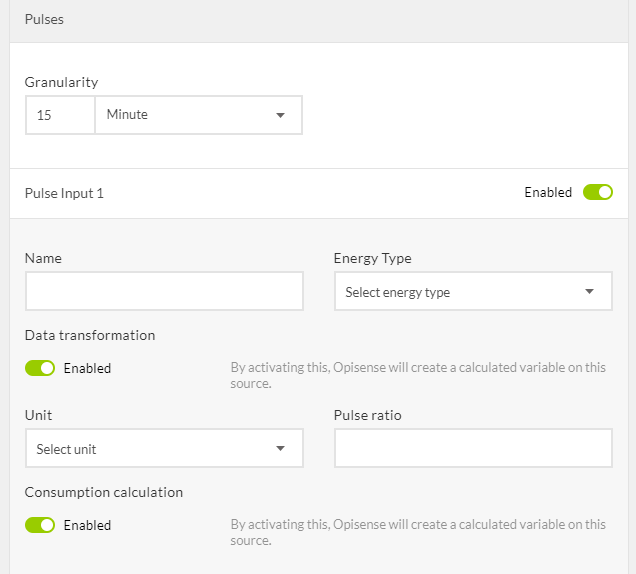This screenshot has height=574, width=636.
Task: Click the caret icon of Energy Type field
Action: pyautogui.click(x=590, y=292)
